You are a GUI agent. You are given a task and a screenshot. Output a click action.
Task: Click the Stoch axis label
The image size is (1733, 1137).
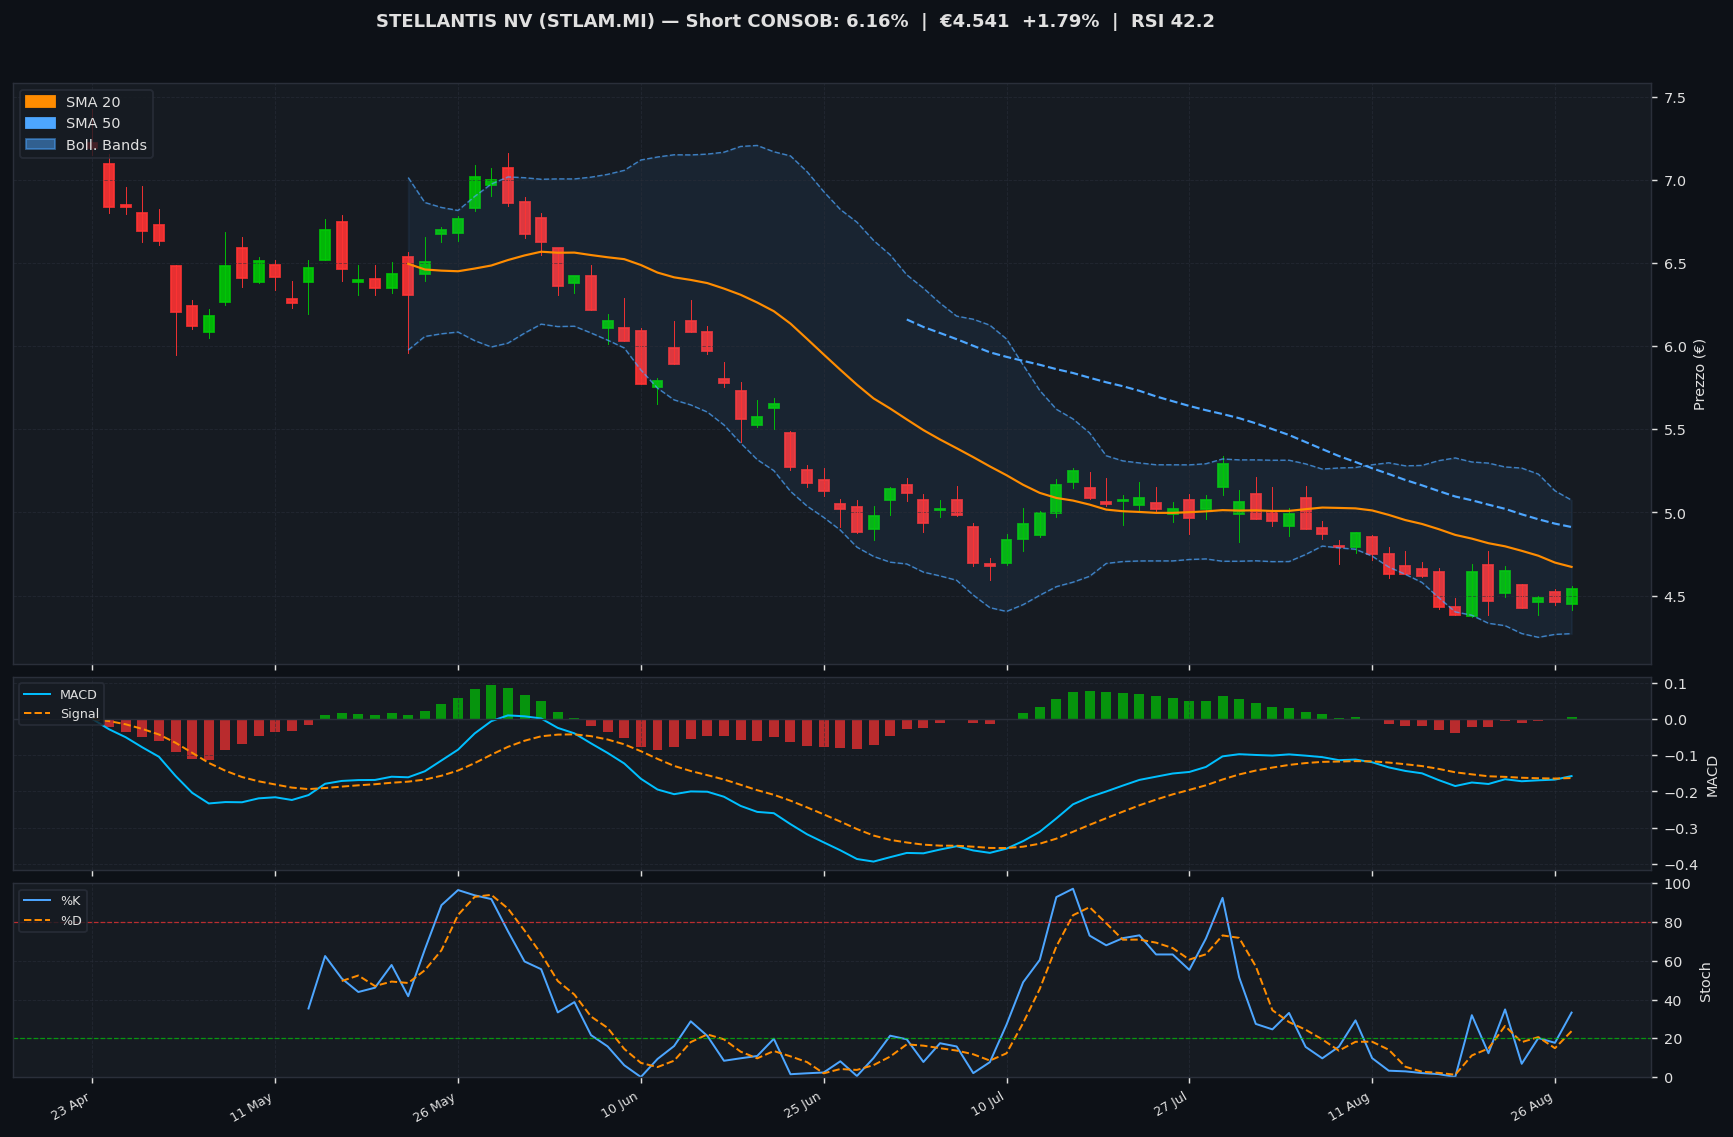pyautogui.click(x=1706, y=982)
